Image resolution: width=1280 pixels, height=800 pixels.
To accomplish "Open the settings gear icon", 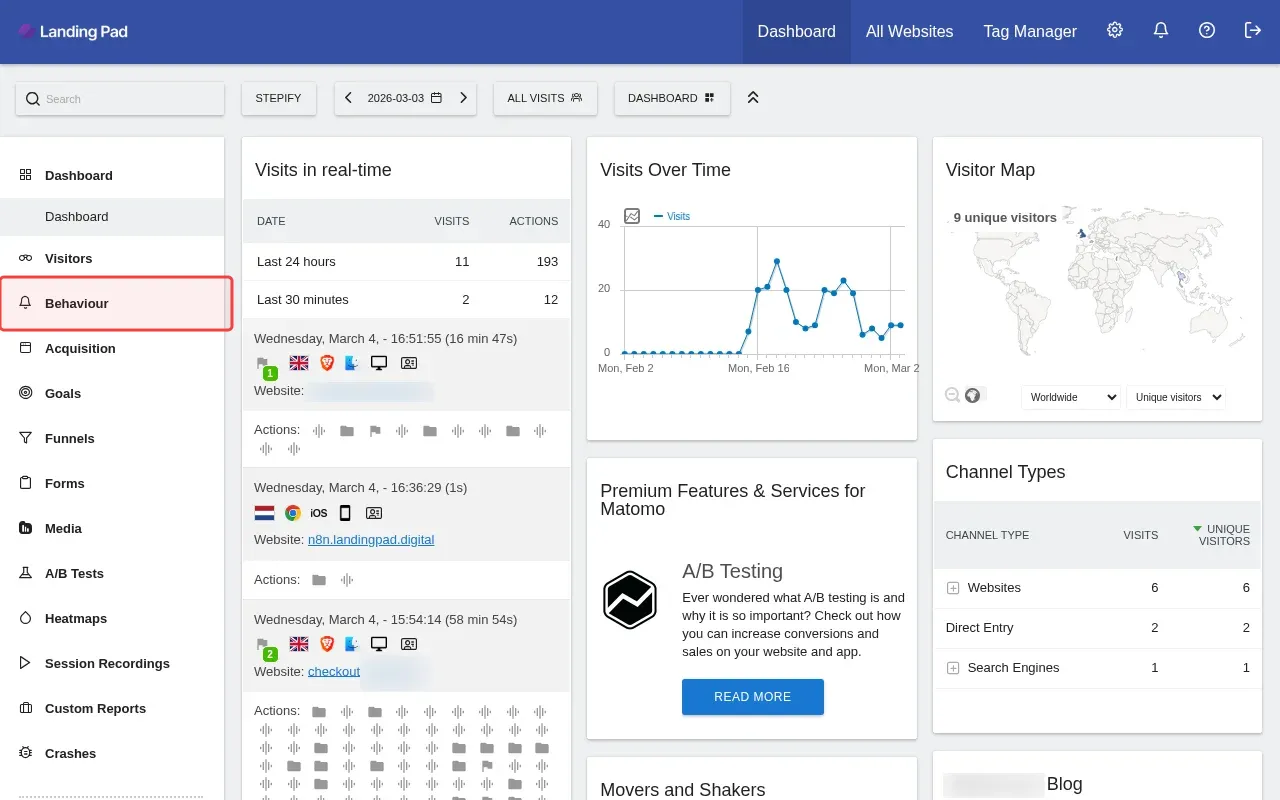I will point(1115,31).
